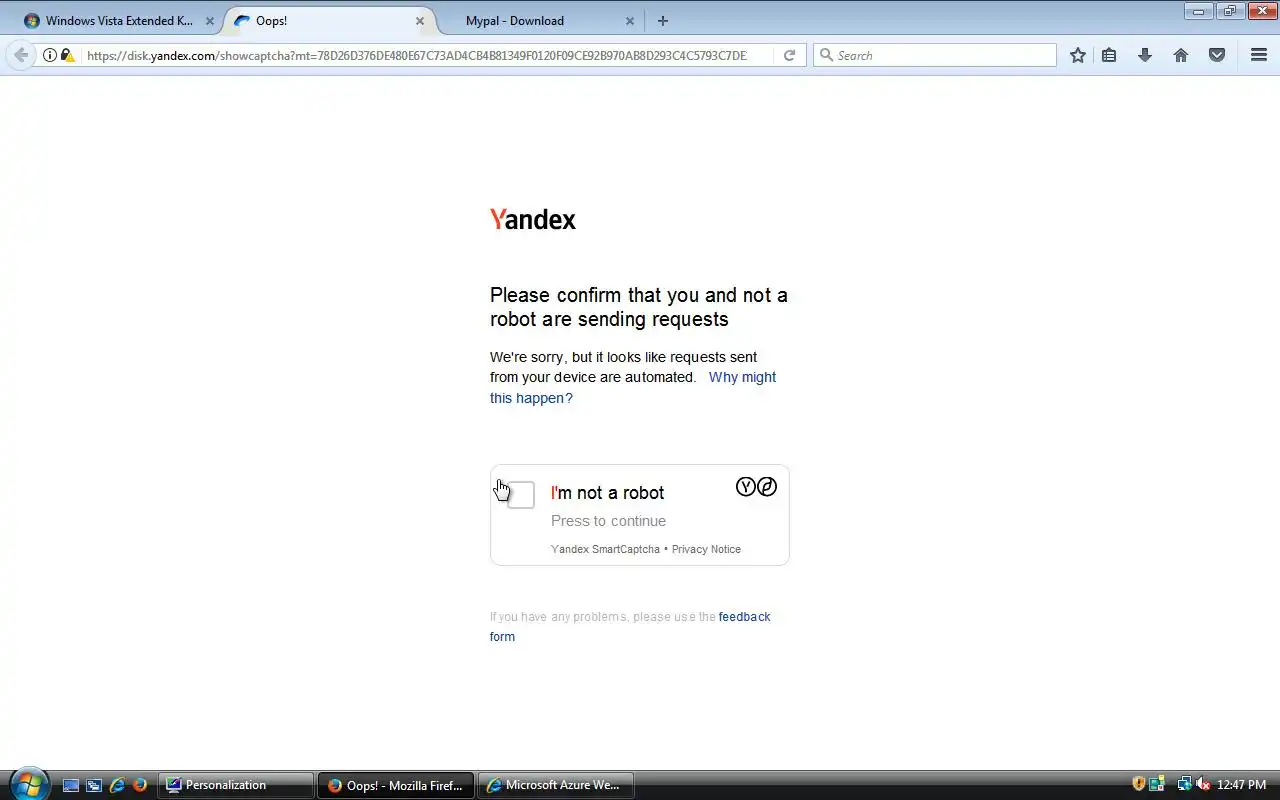The image size is (1280, 800).
Task: Open Personalization taskbar window
Action: pyautogui.click(x=236, y=785)
